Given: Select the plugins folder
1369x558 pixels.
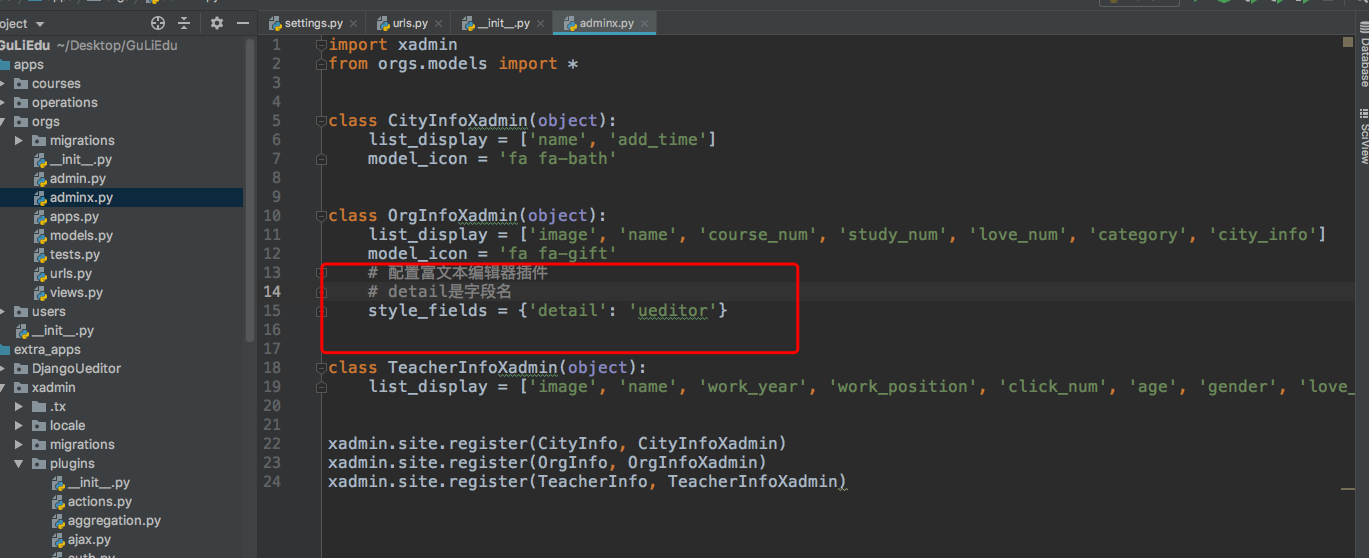Looking at the screenshot, I should (x=72, y=463).
